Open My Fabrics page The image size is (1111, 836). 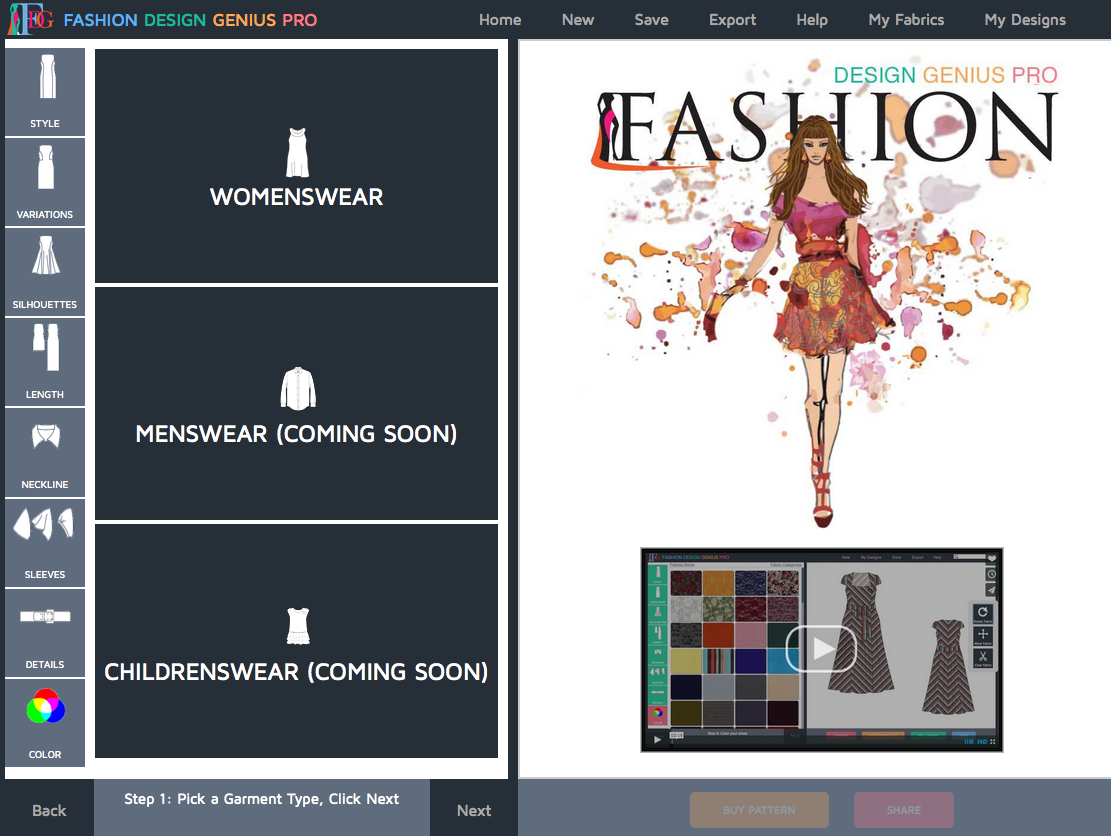tap(906, 20)
